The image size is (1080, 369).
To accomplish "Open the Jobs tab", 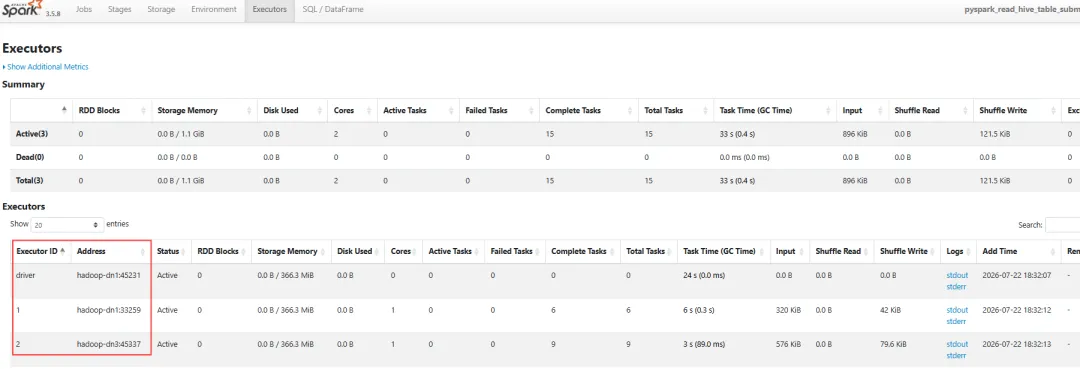I will (83, 10).
